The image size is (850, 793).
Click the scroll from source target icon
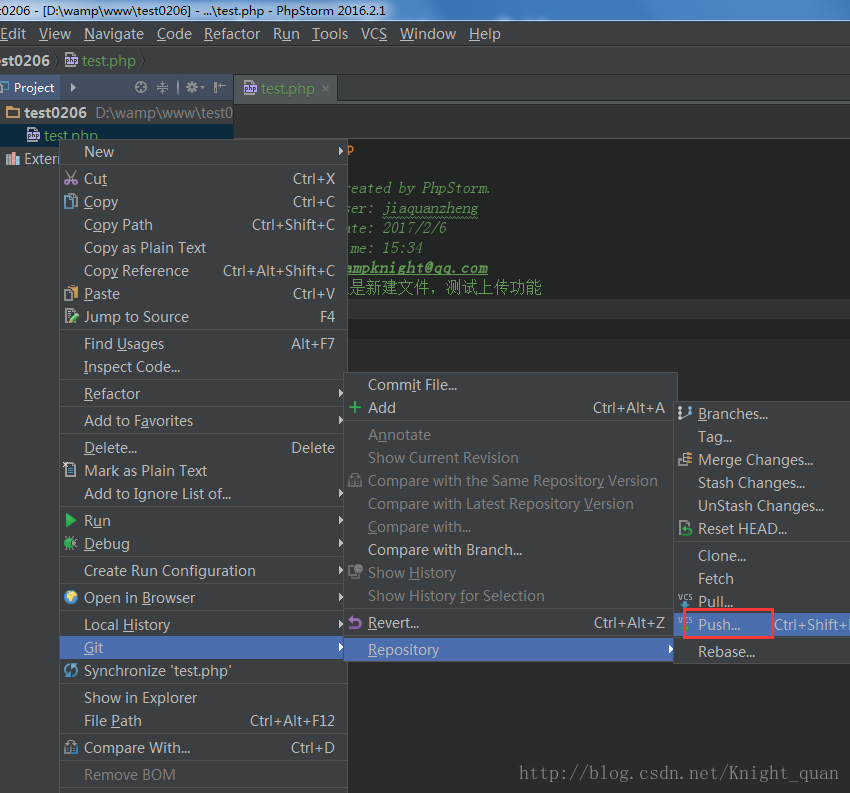[141, 87]
